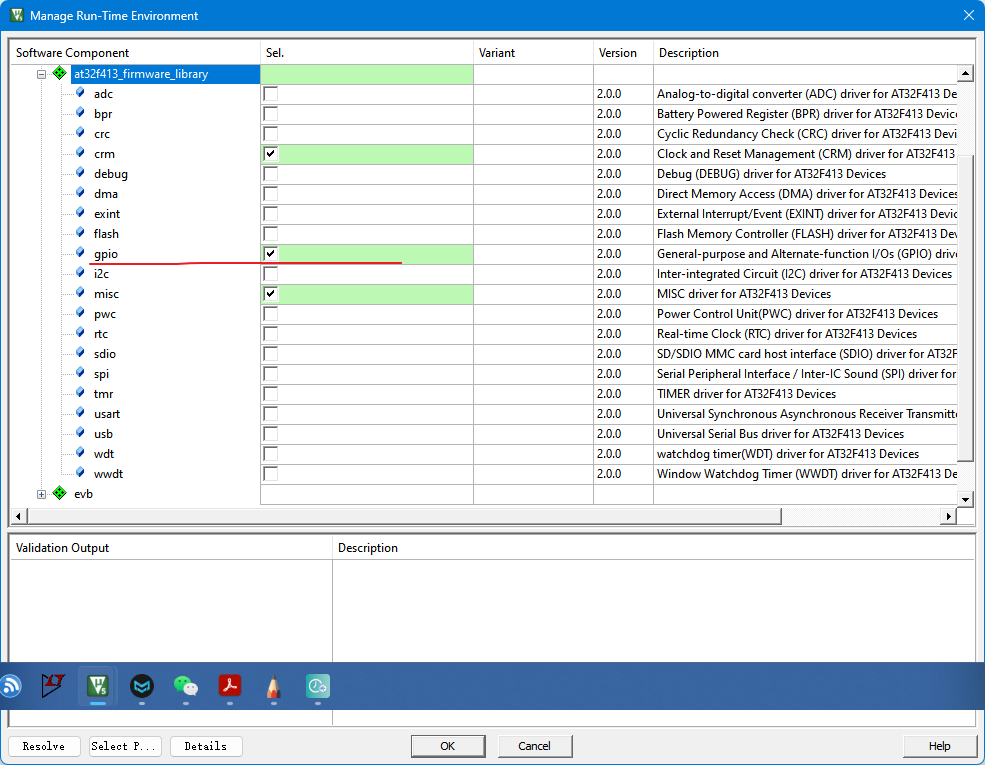Collapse the at32f413_firmware_library tree node
The image size is (985, 765).
[41, 74]
